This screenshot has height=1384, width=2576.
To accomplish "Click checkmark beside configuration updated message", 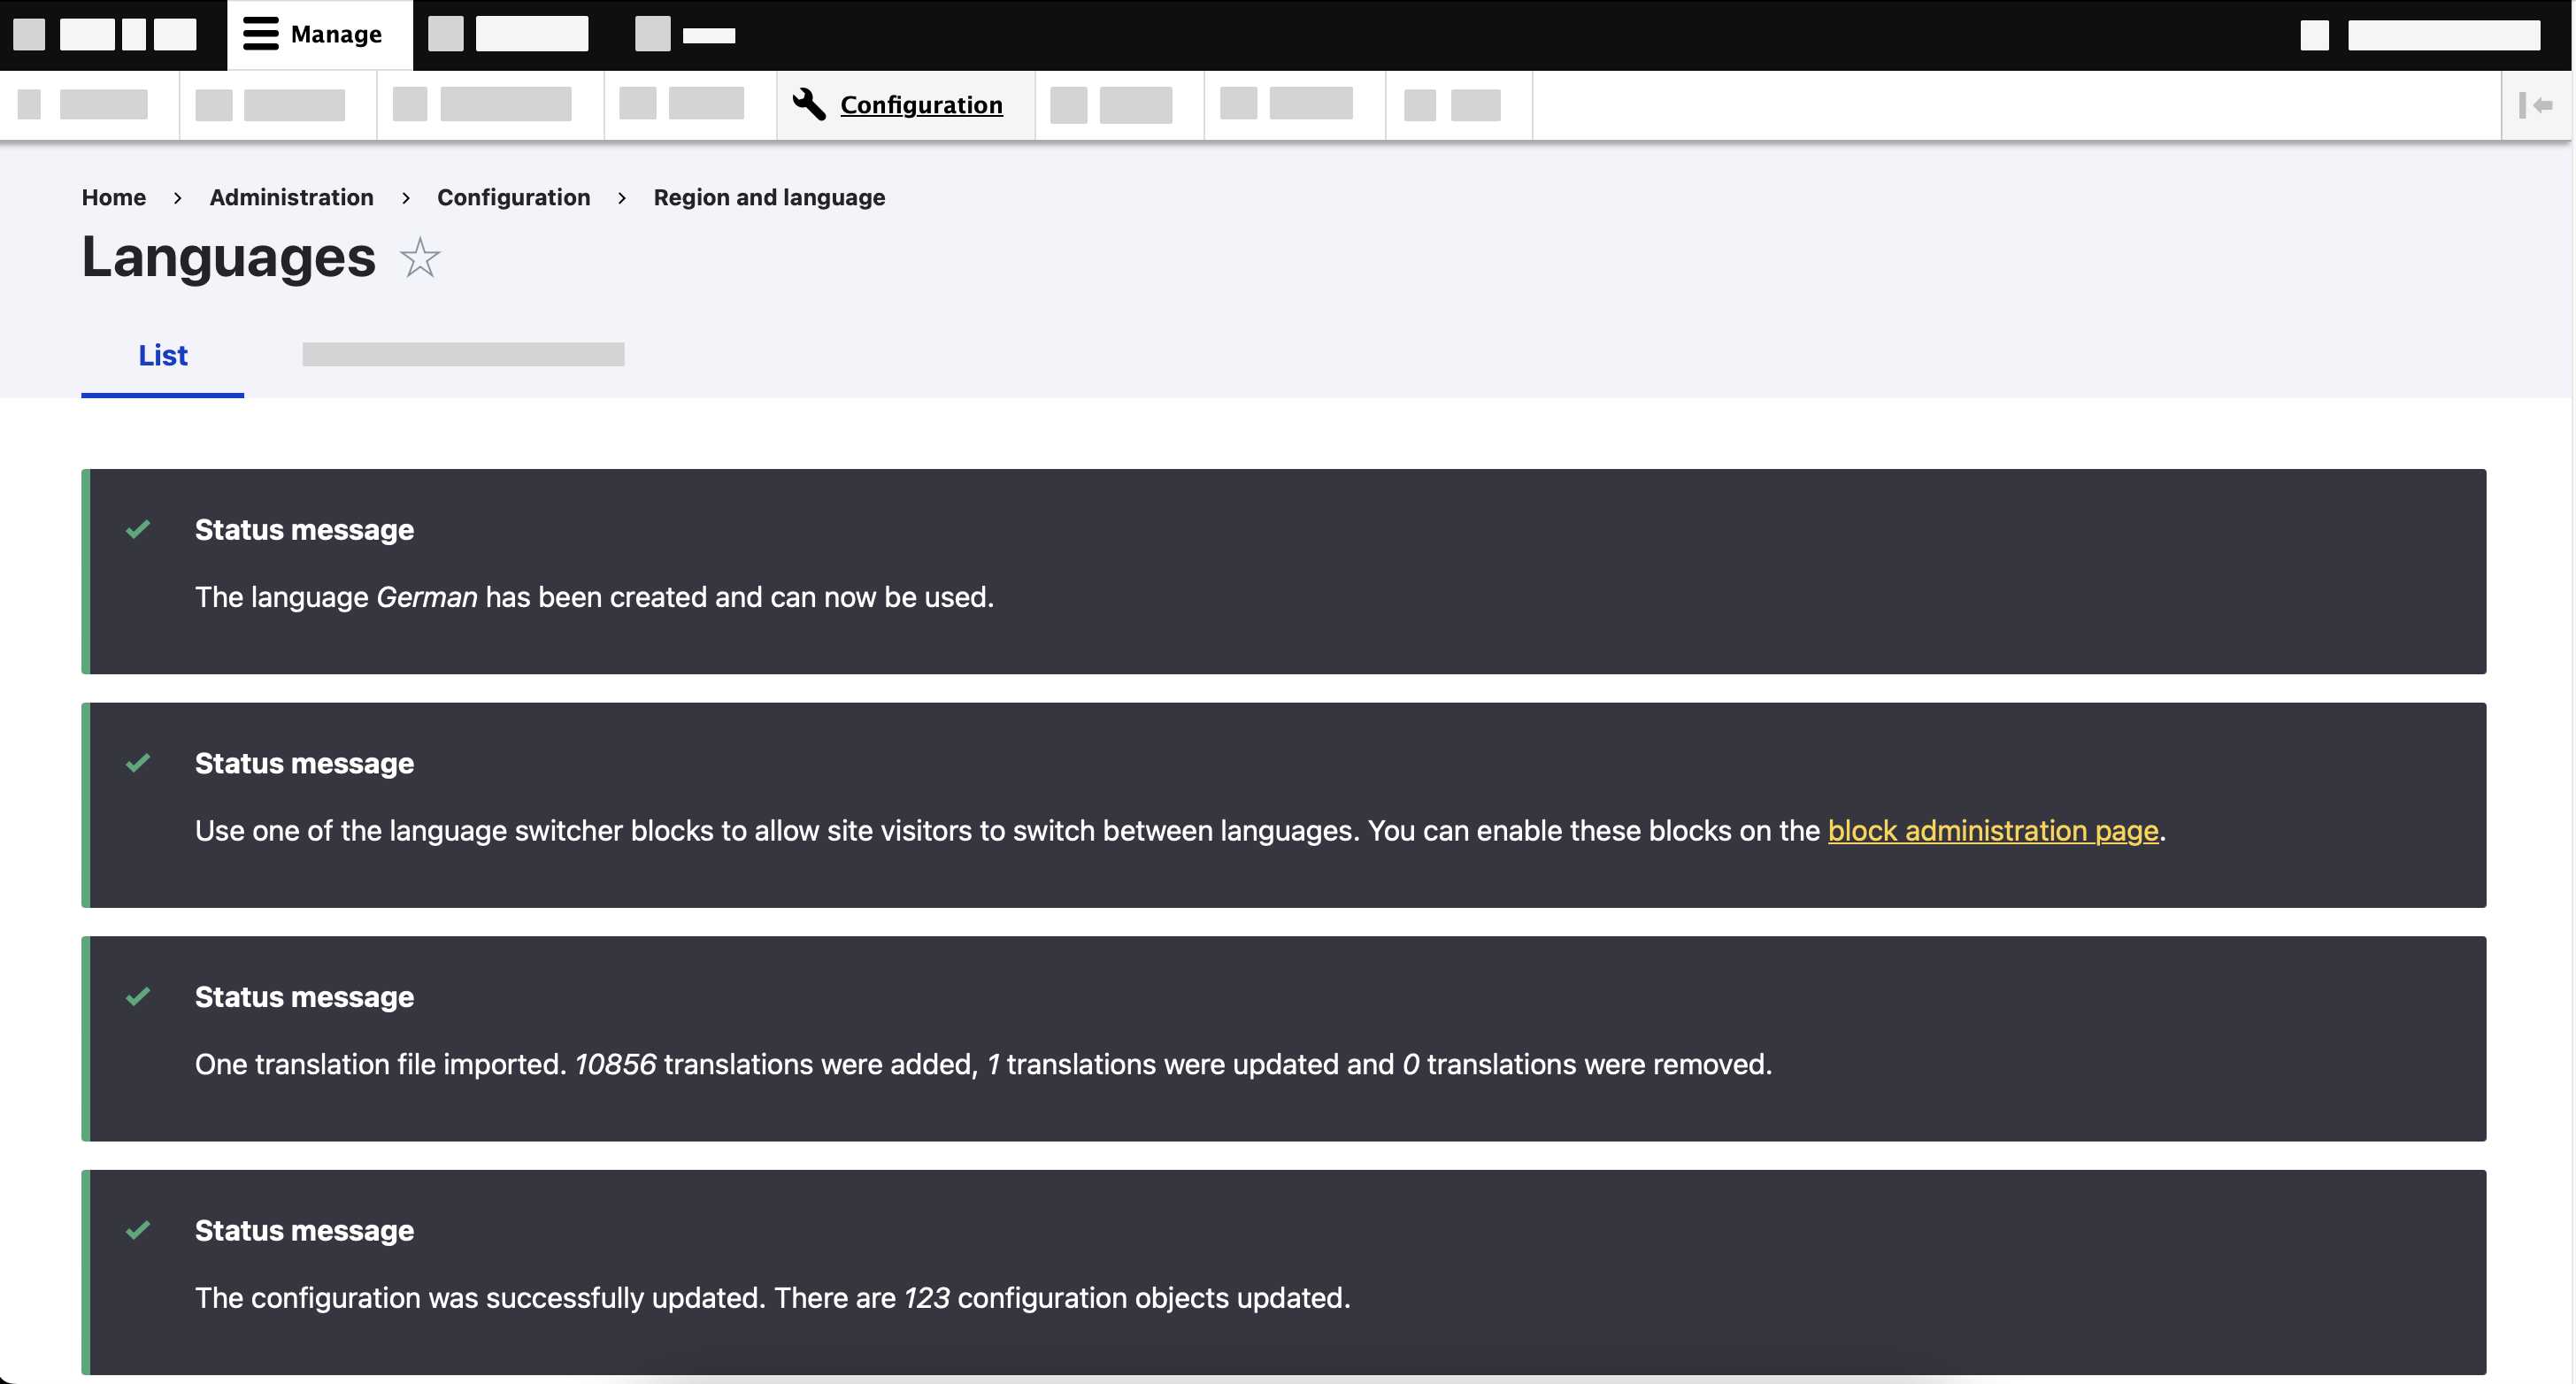I will pyautogui.click(x=138, y=1230).
